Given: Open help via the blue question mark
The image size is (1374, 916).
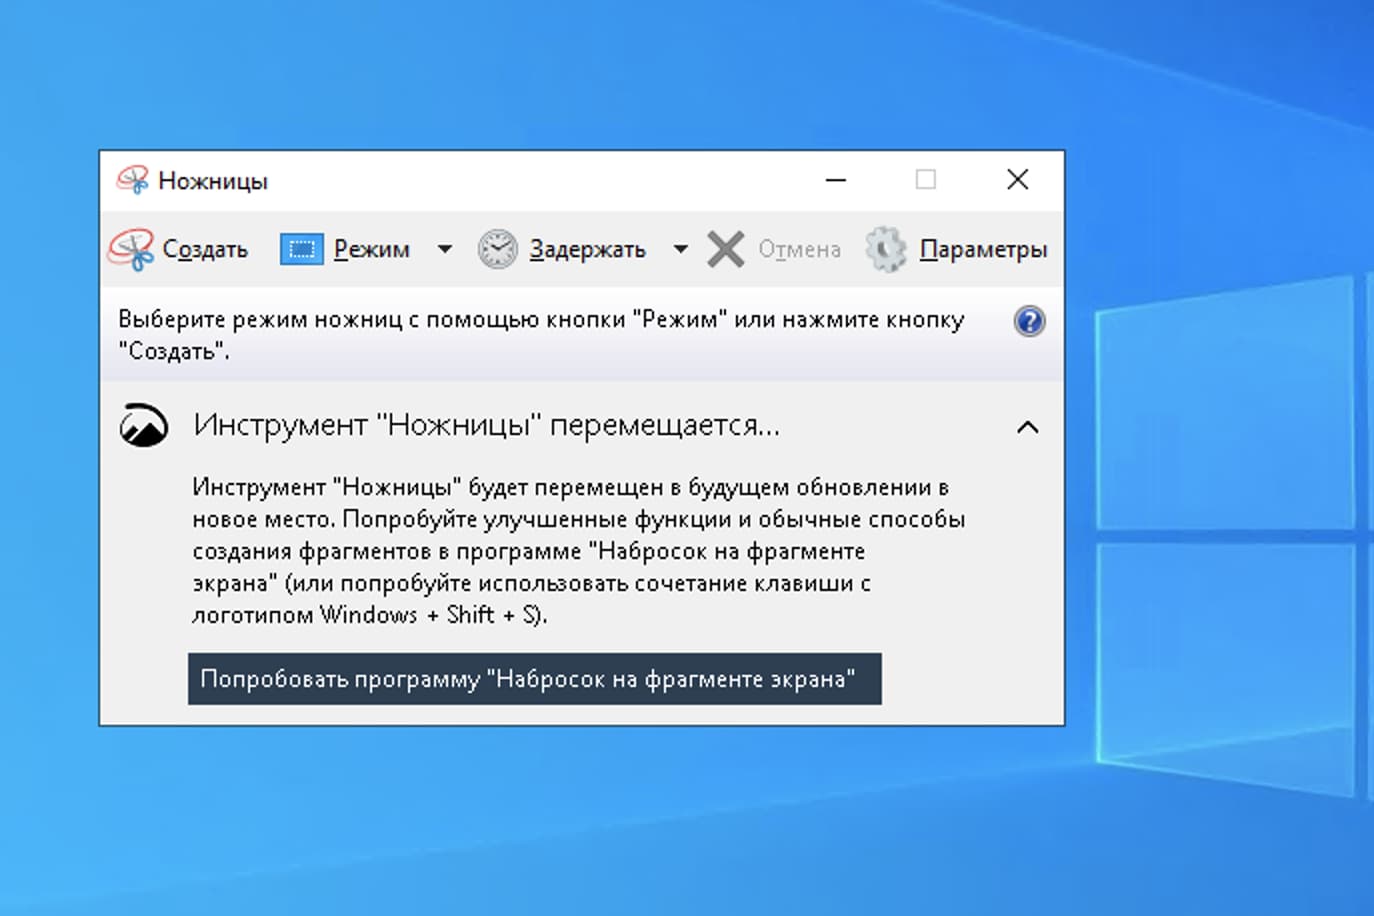Looking at the screenshot, I should point(1029,321).
